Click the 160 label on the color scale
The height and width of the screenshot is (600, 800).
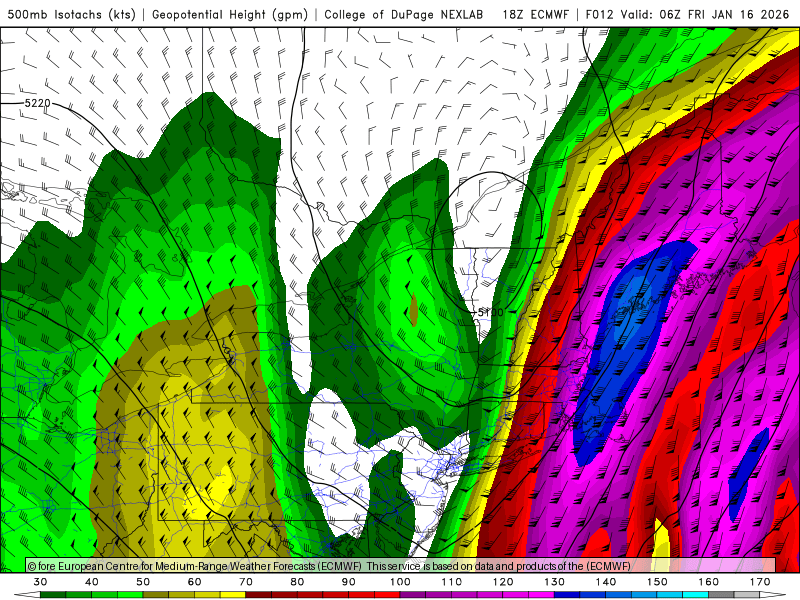pyautogui.click(x=709, y=582)
